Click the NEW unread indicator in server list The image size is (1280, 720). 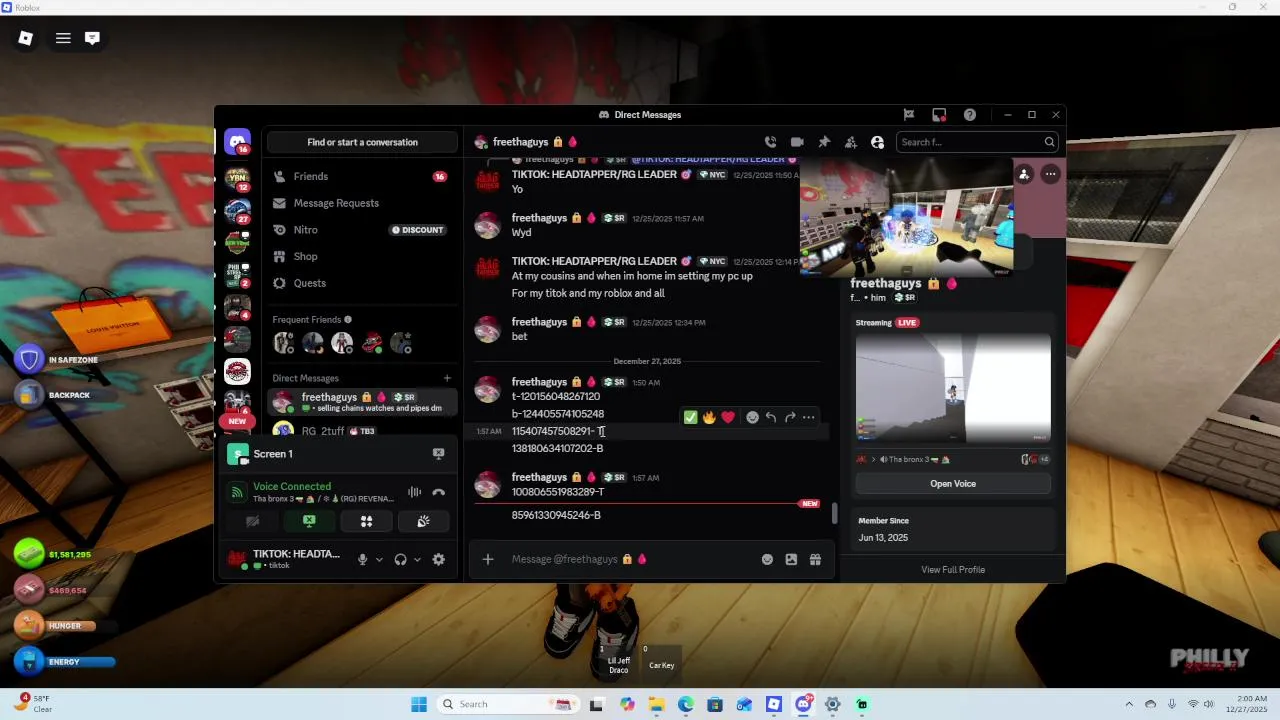[237, 421]
